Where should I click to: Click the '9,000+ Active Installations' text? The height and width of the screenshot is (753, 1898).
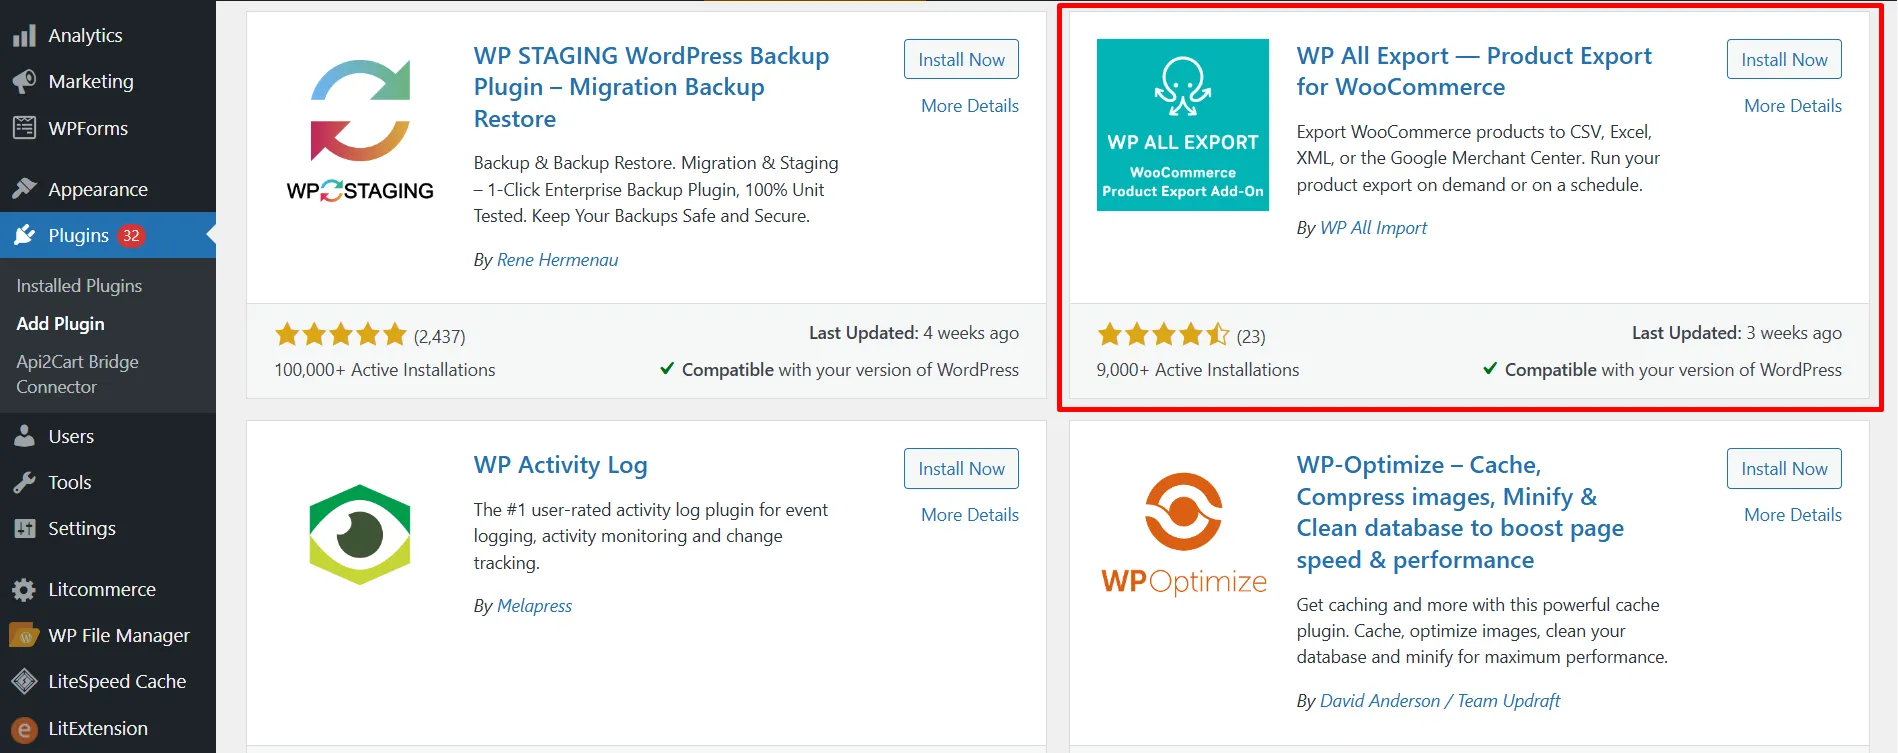tap(1198, 370)
